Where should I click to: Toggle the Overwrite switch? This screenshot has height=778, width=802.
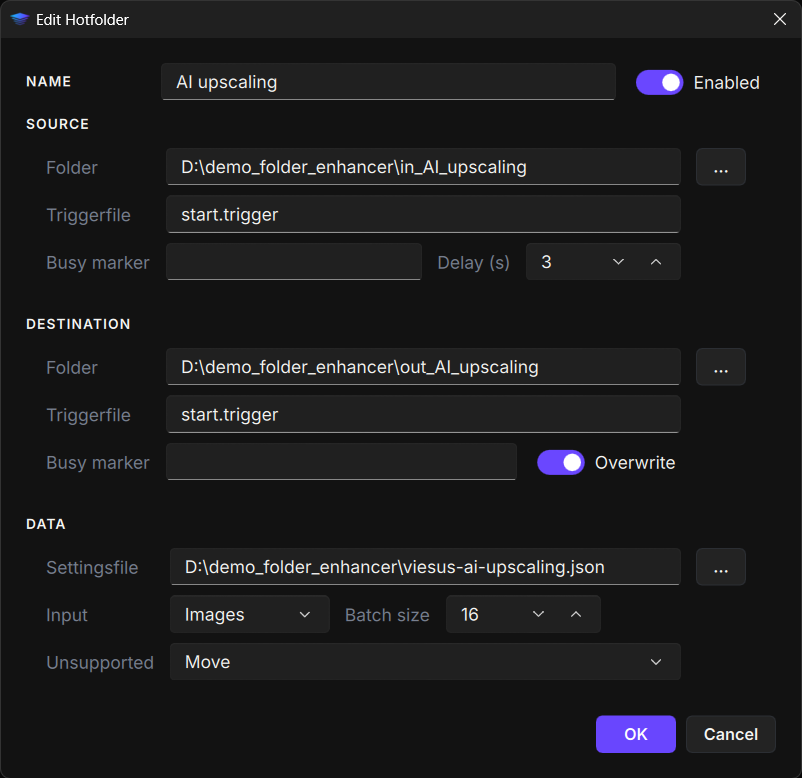tap(561, 462)
